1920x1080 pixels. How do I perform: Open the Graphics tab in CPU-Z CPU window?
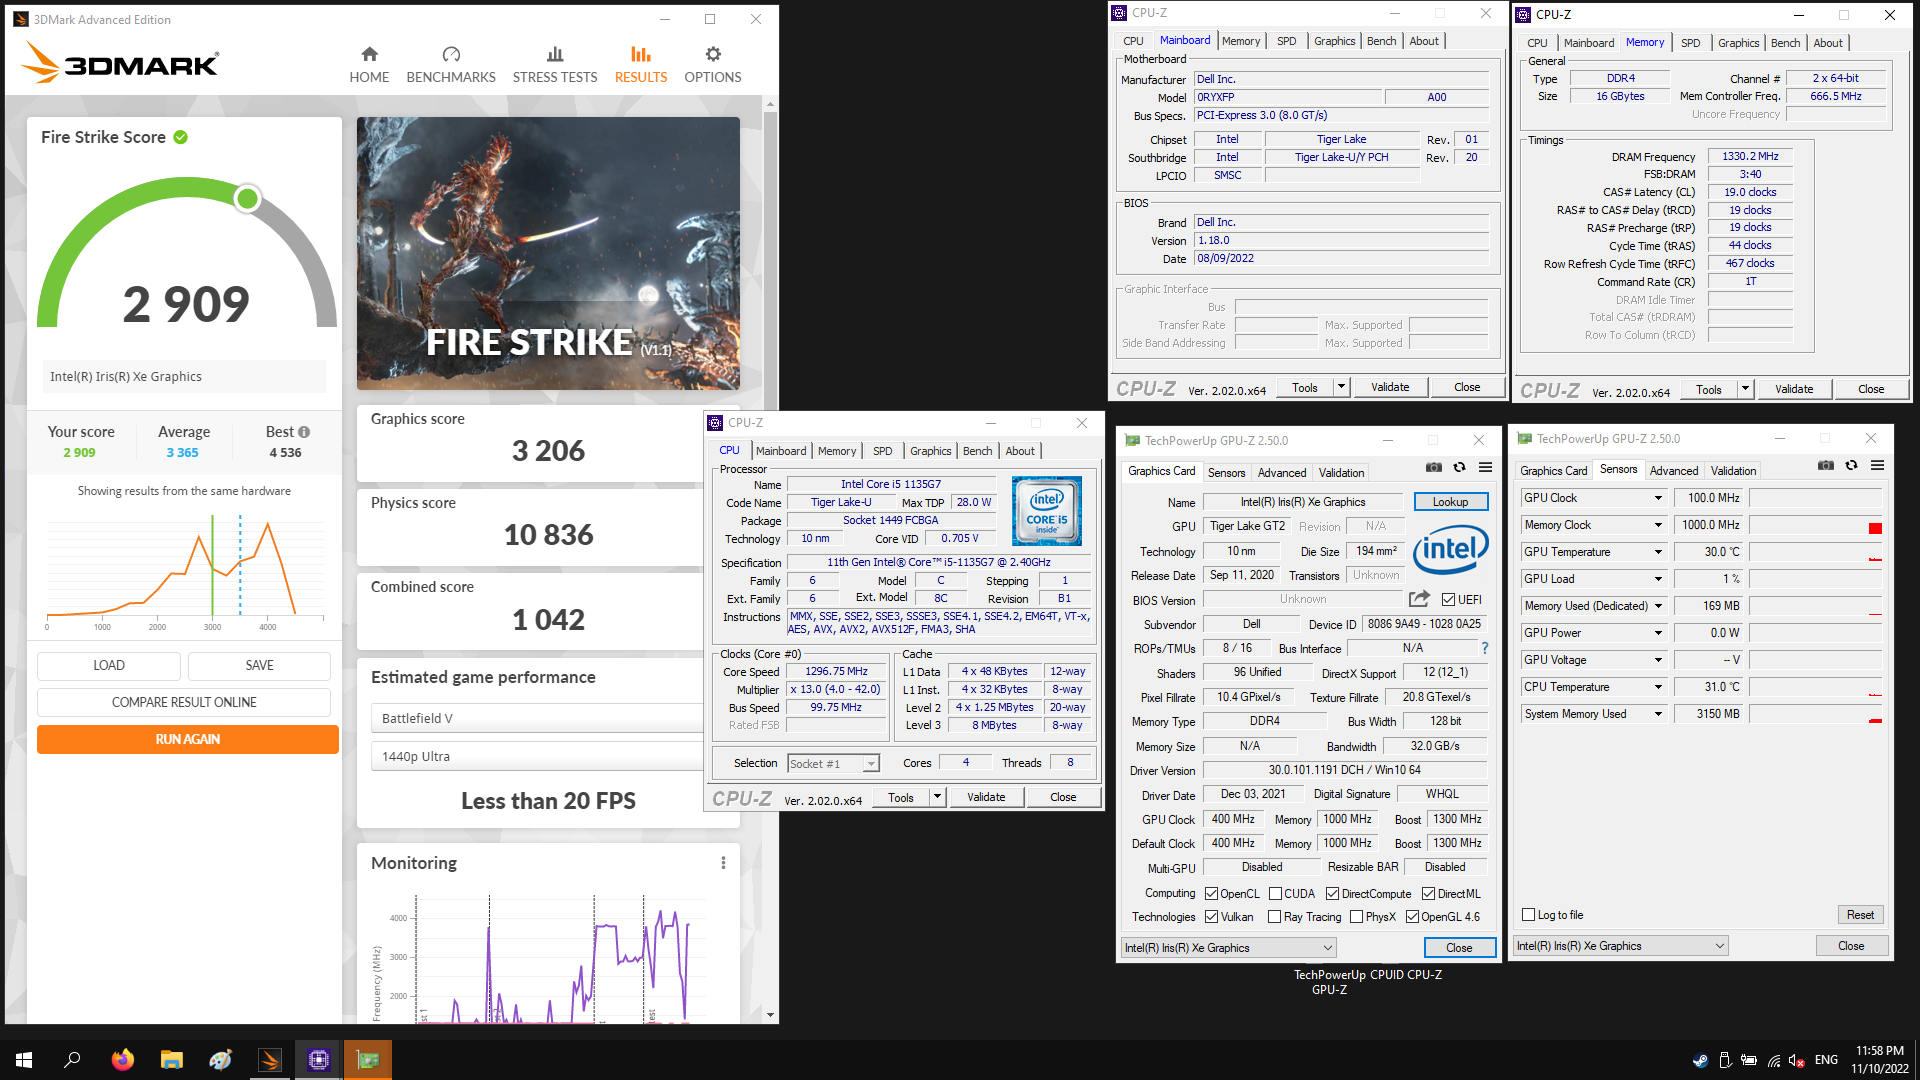[x=930, y=451]
